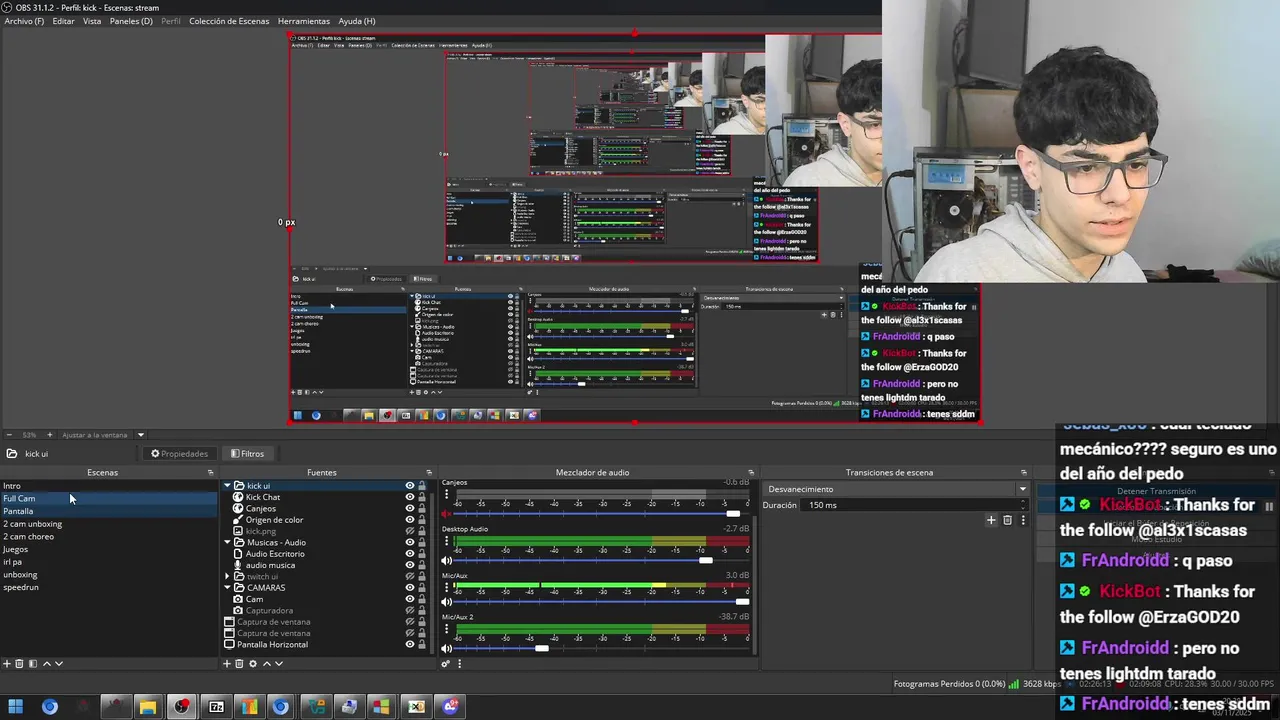Add a new scene with the plus icon

click(6, 663)
